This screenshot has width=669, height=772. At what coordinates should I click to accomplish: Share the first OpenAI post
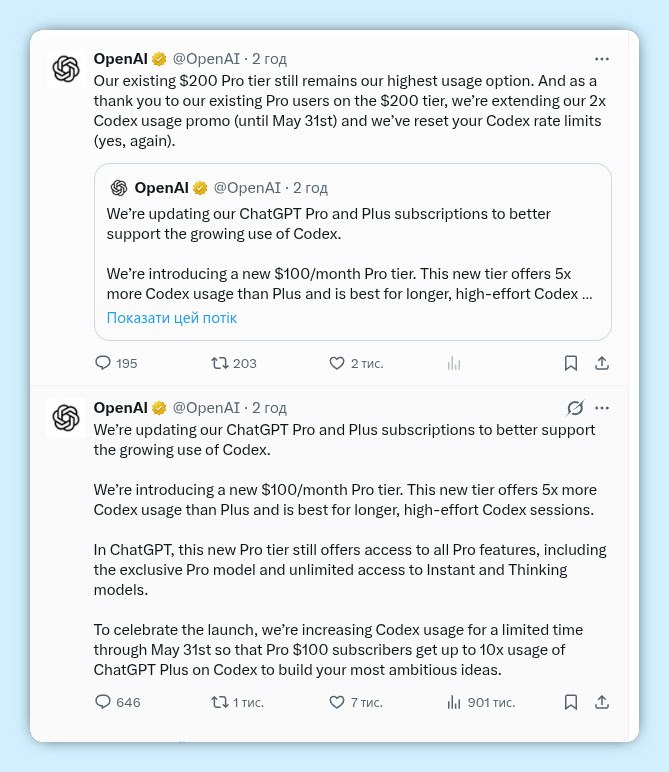(601, 363)
